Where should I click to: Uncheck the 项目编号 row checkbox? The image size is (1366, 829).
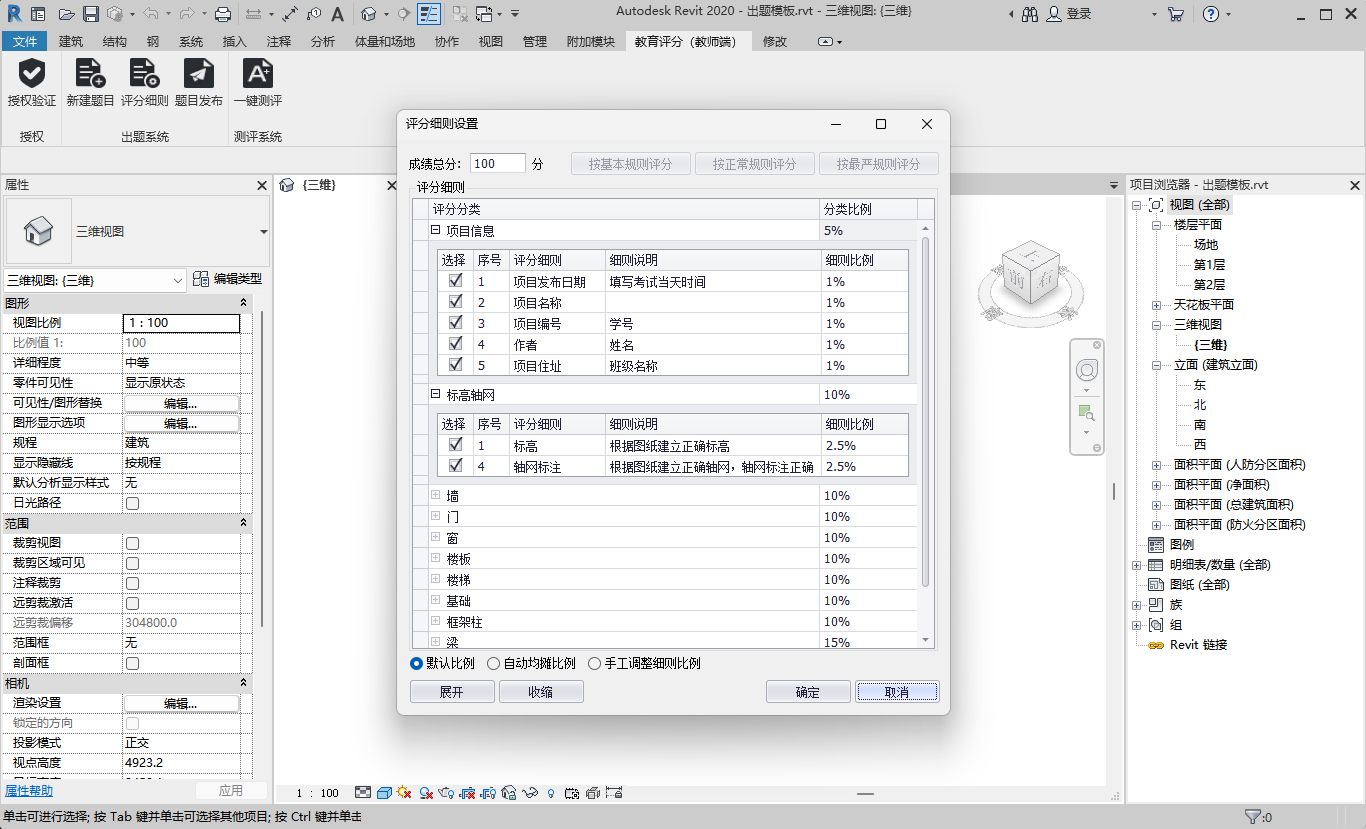pyautogui.click(x=455, y=323)
